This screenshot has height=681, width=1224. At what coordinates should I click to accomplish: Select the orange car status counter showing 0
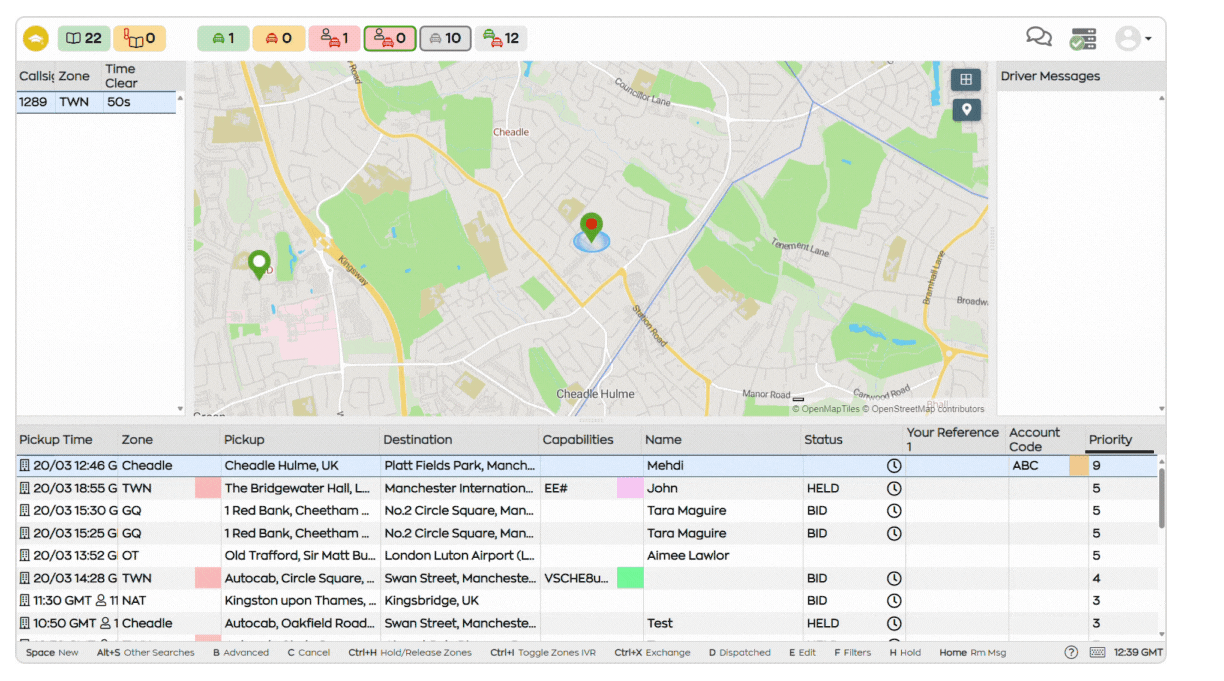point(279,39)
